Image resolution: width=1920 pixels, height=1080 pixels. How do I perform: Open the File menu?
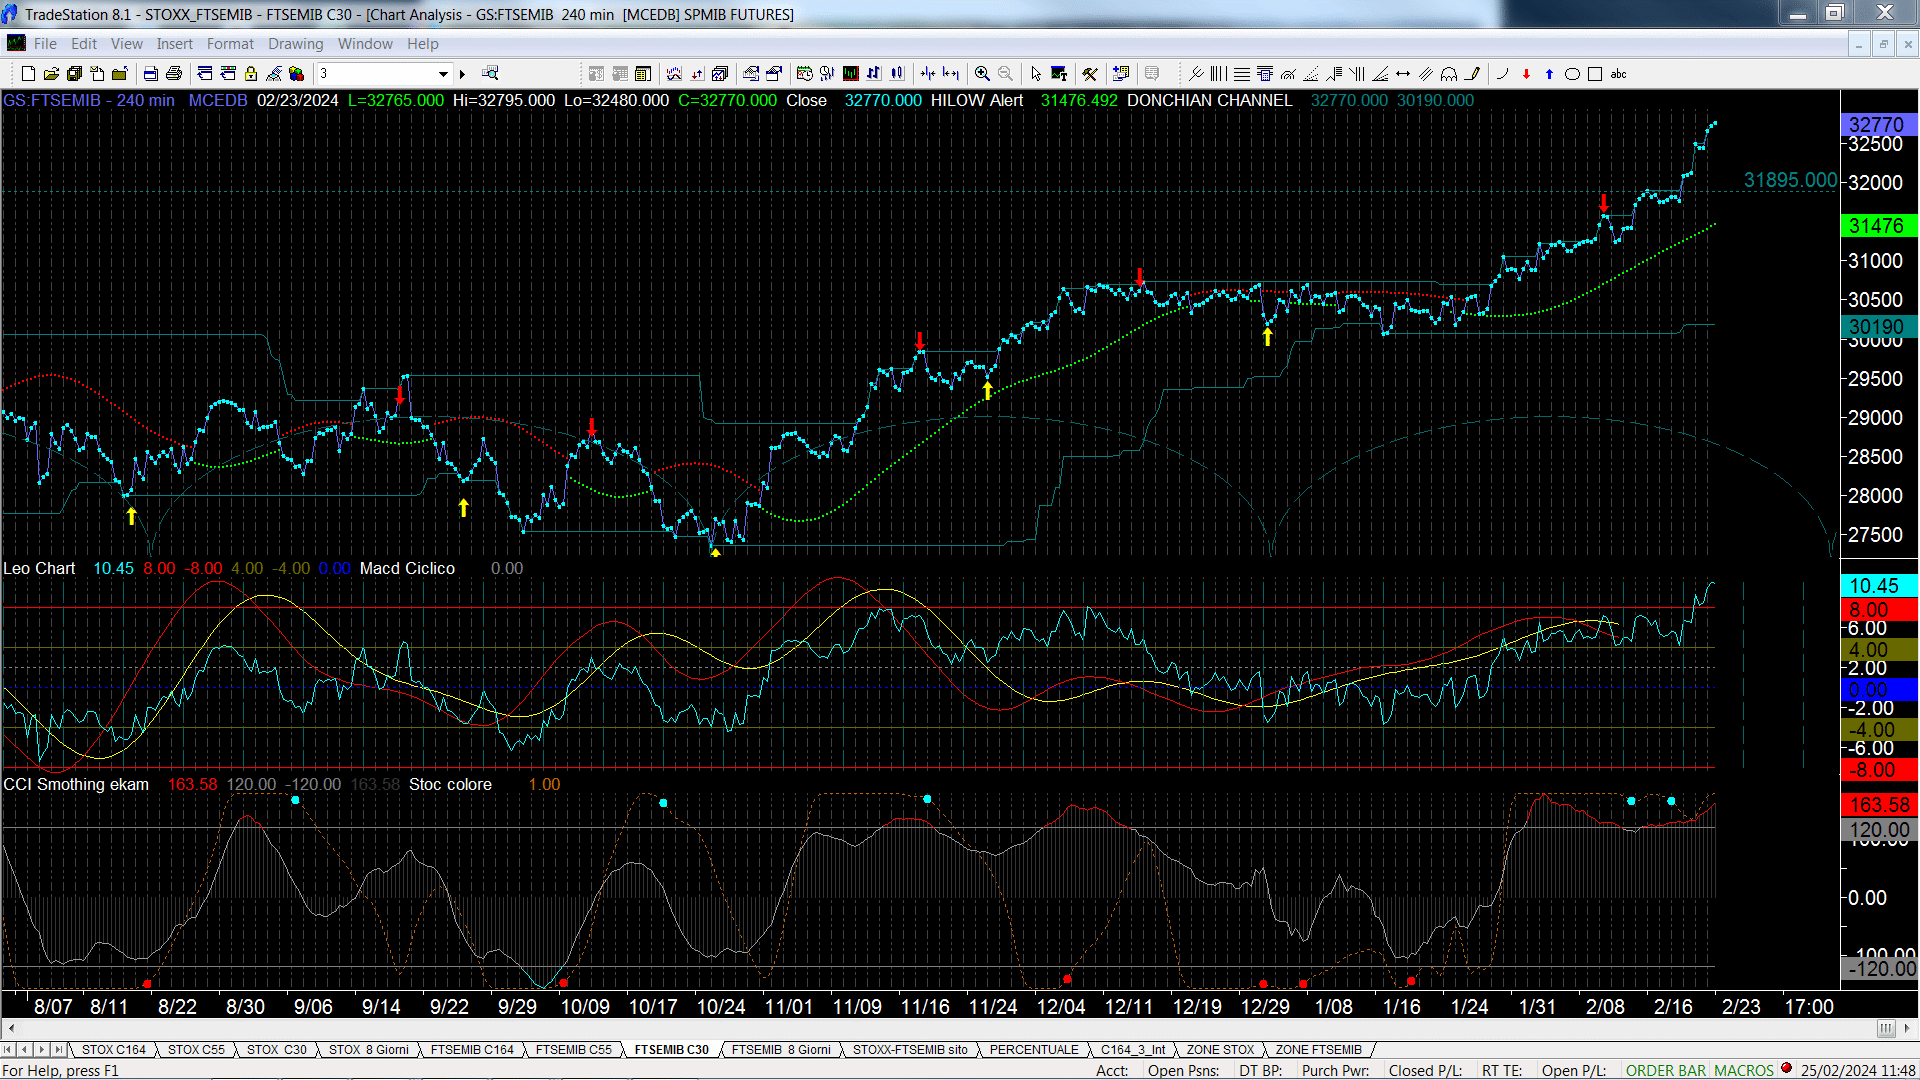[x=45, y=43]
